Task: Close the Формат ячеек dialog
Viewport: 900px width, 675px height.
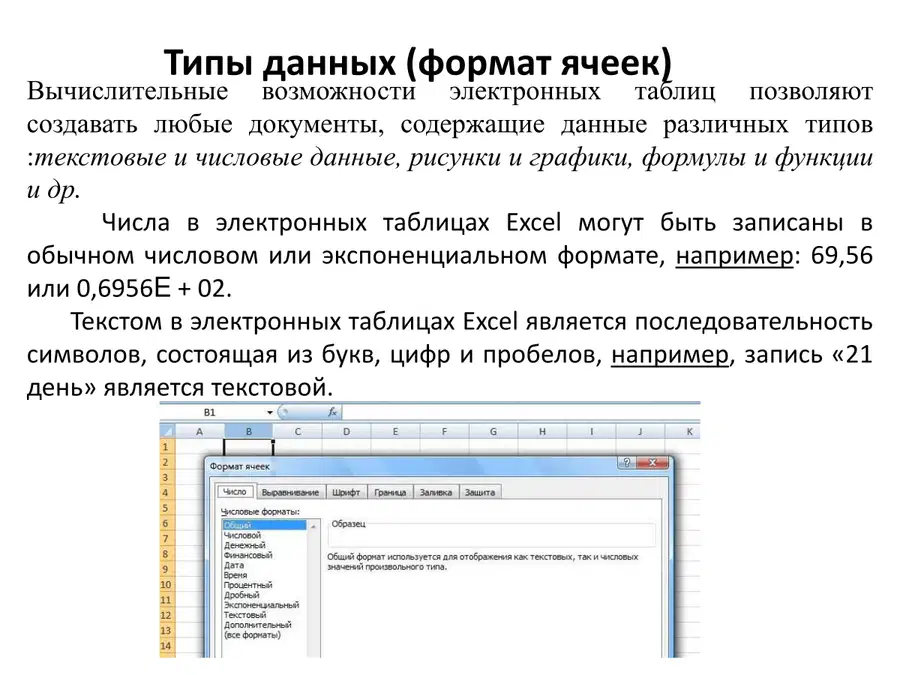Action: tap(652, 462)
